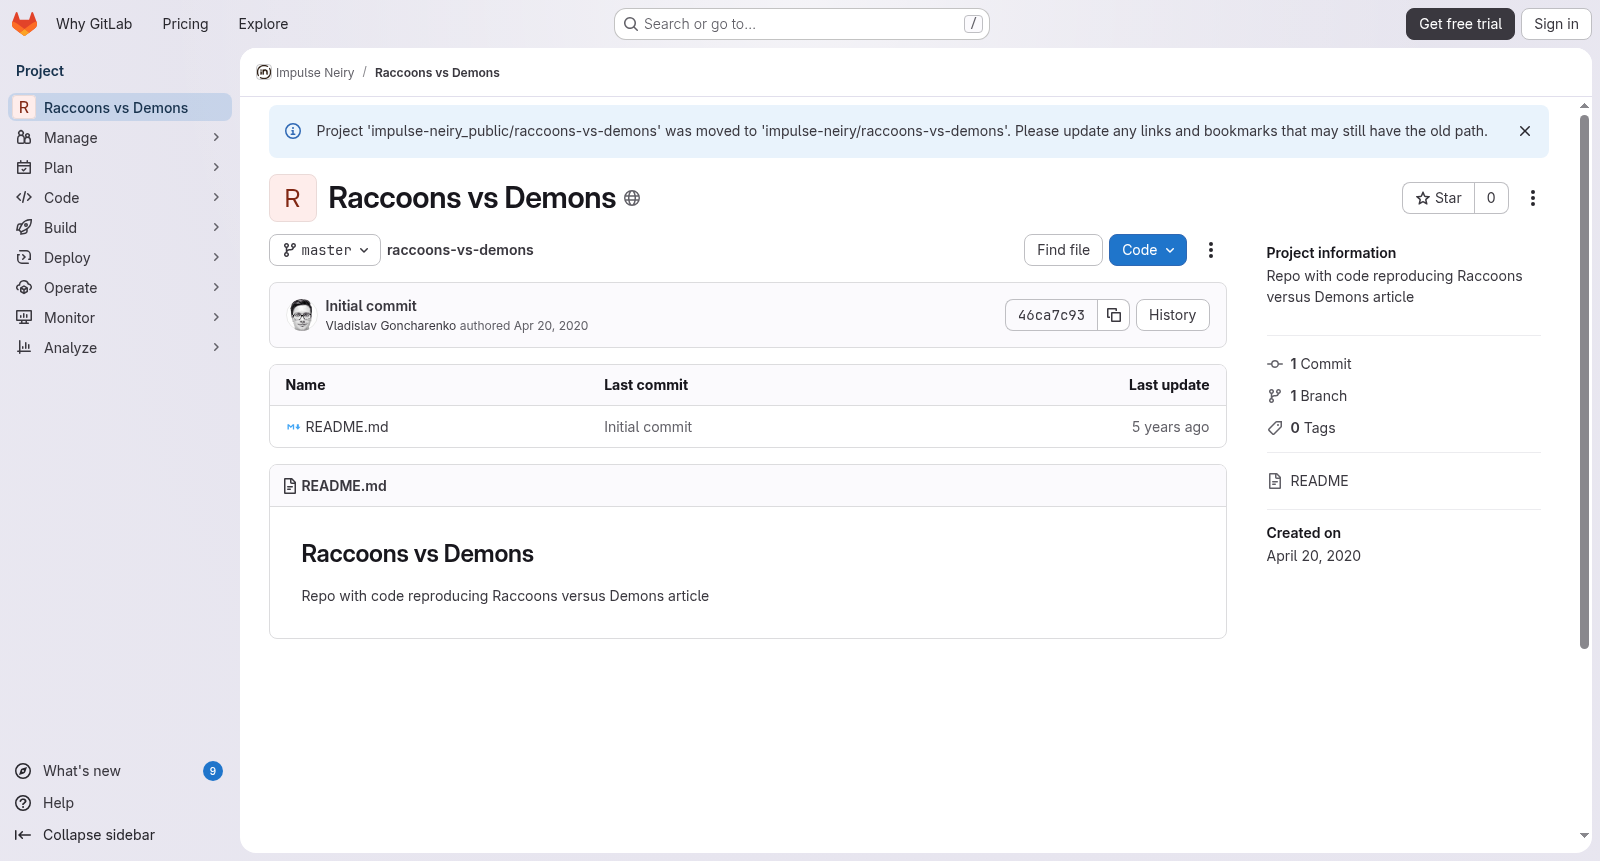Open the Manage sidebar icon
Viewport: 1600px width, 861px height.
pyautogui.click(x=24, y=138)
